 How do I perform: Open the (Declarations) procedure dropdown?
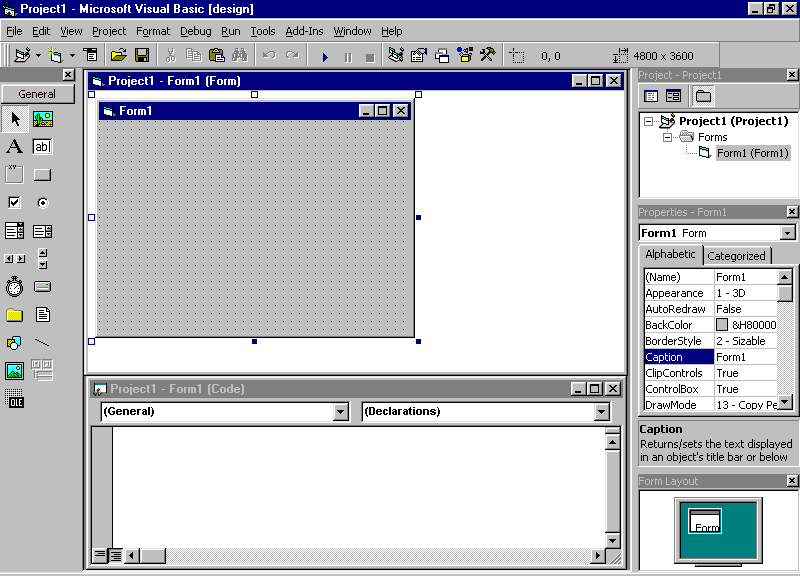[x=602, y=412]
